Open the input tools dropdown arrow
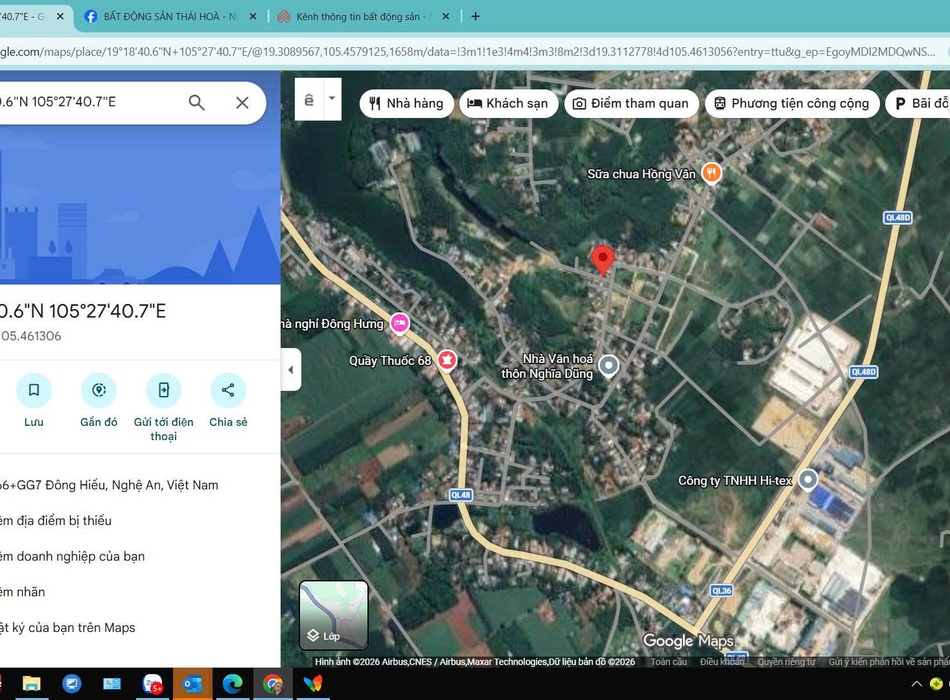Screen dimensions: 950x700 332,100
